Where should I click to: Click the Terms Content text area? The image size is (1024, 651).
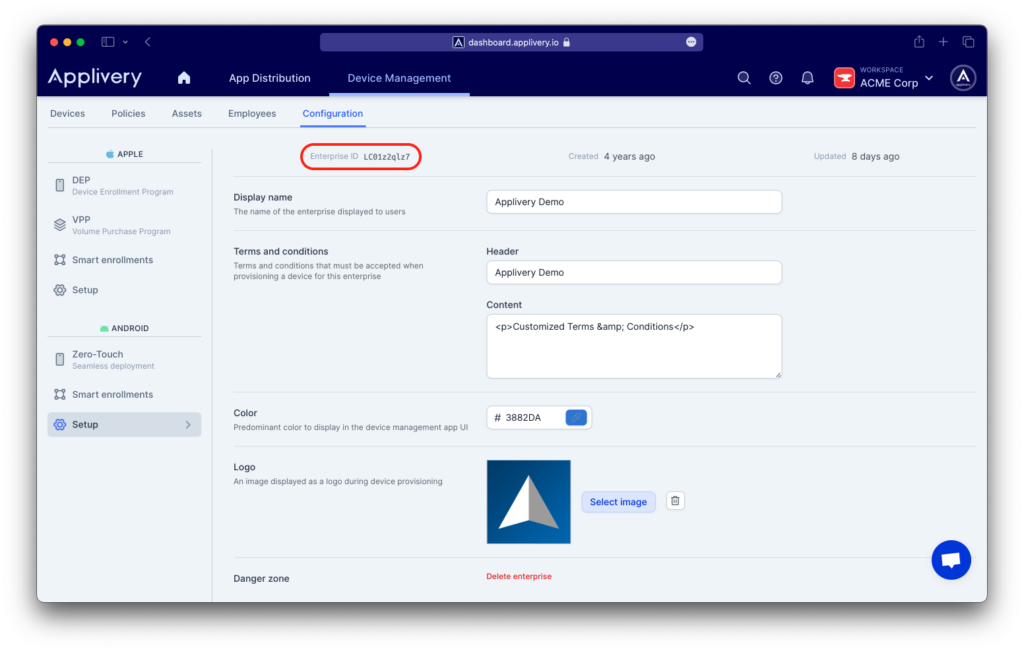coord(633,346)
